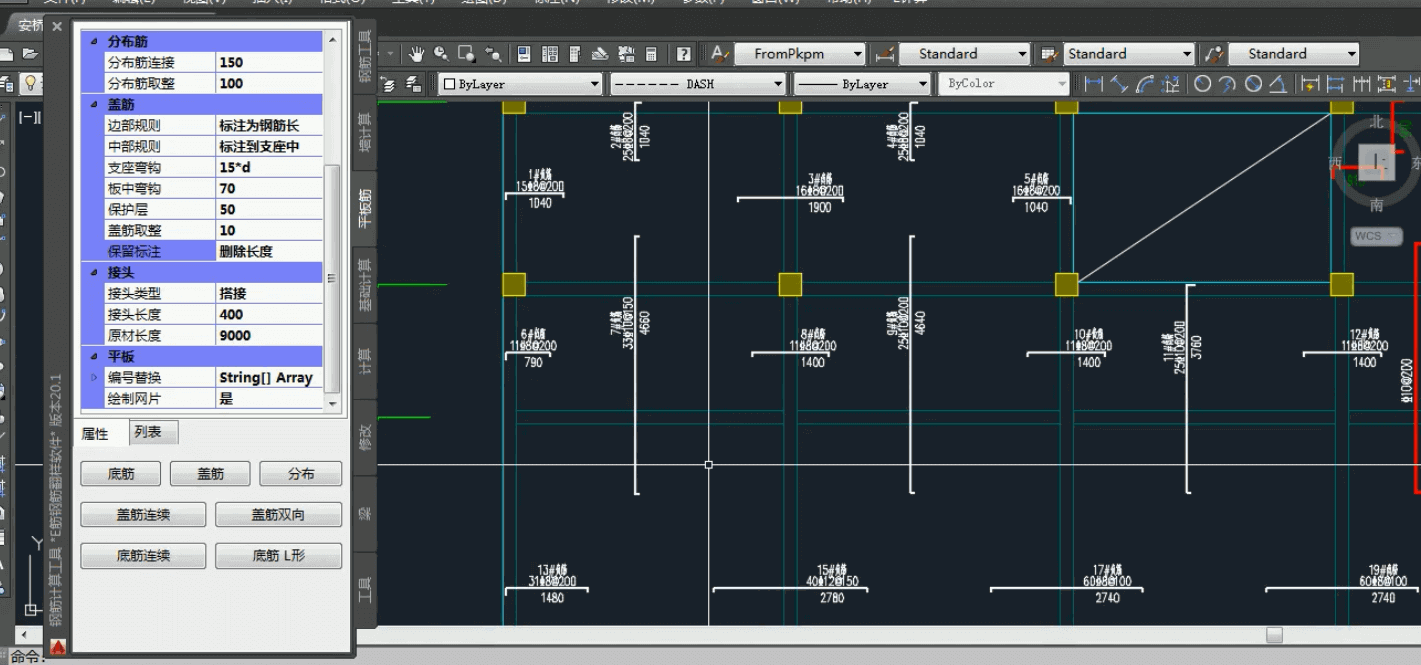Click the Zoom Previous icon

[492, 54]
